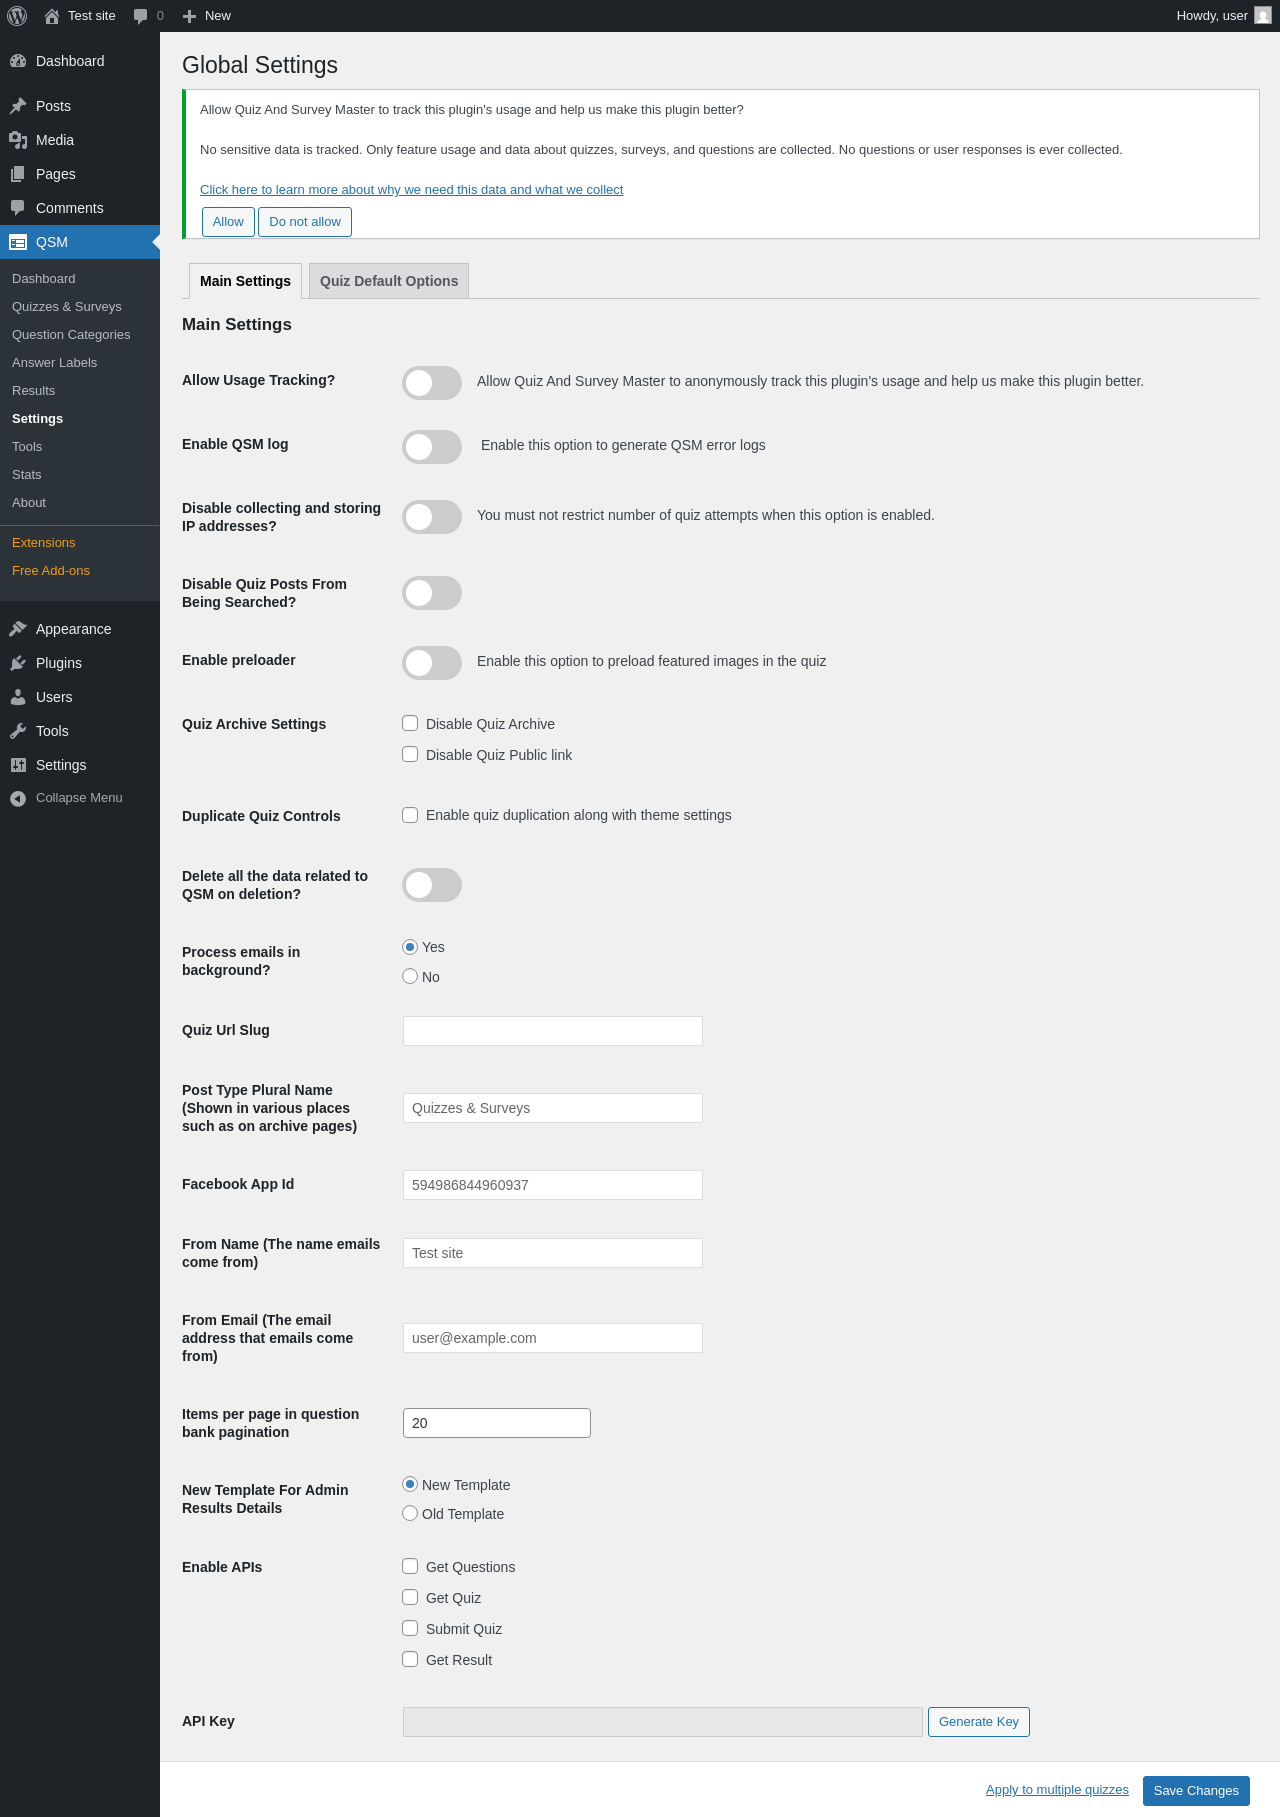
Task: Open the comments bubble icon in admin bar
Action: [x=140, y=16]
